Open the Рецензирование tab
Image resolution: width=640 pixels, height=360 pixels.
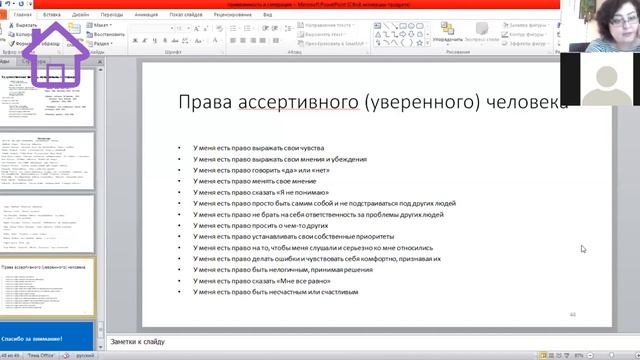pyautogui.click(x=233, y=14)
